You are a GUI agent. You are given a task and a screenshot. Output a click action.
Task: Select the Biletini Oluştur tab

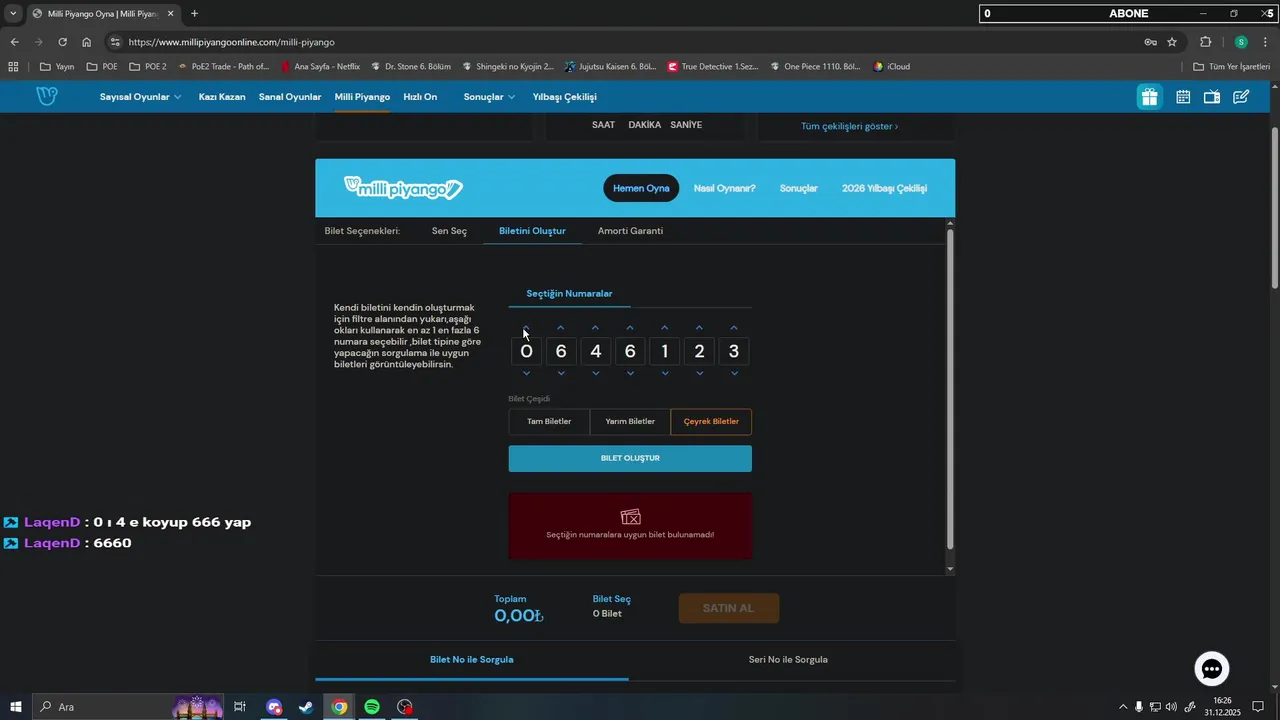[x=532, y=231]
